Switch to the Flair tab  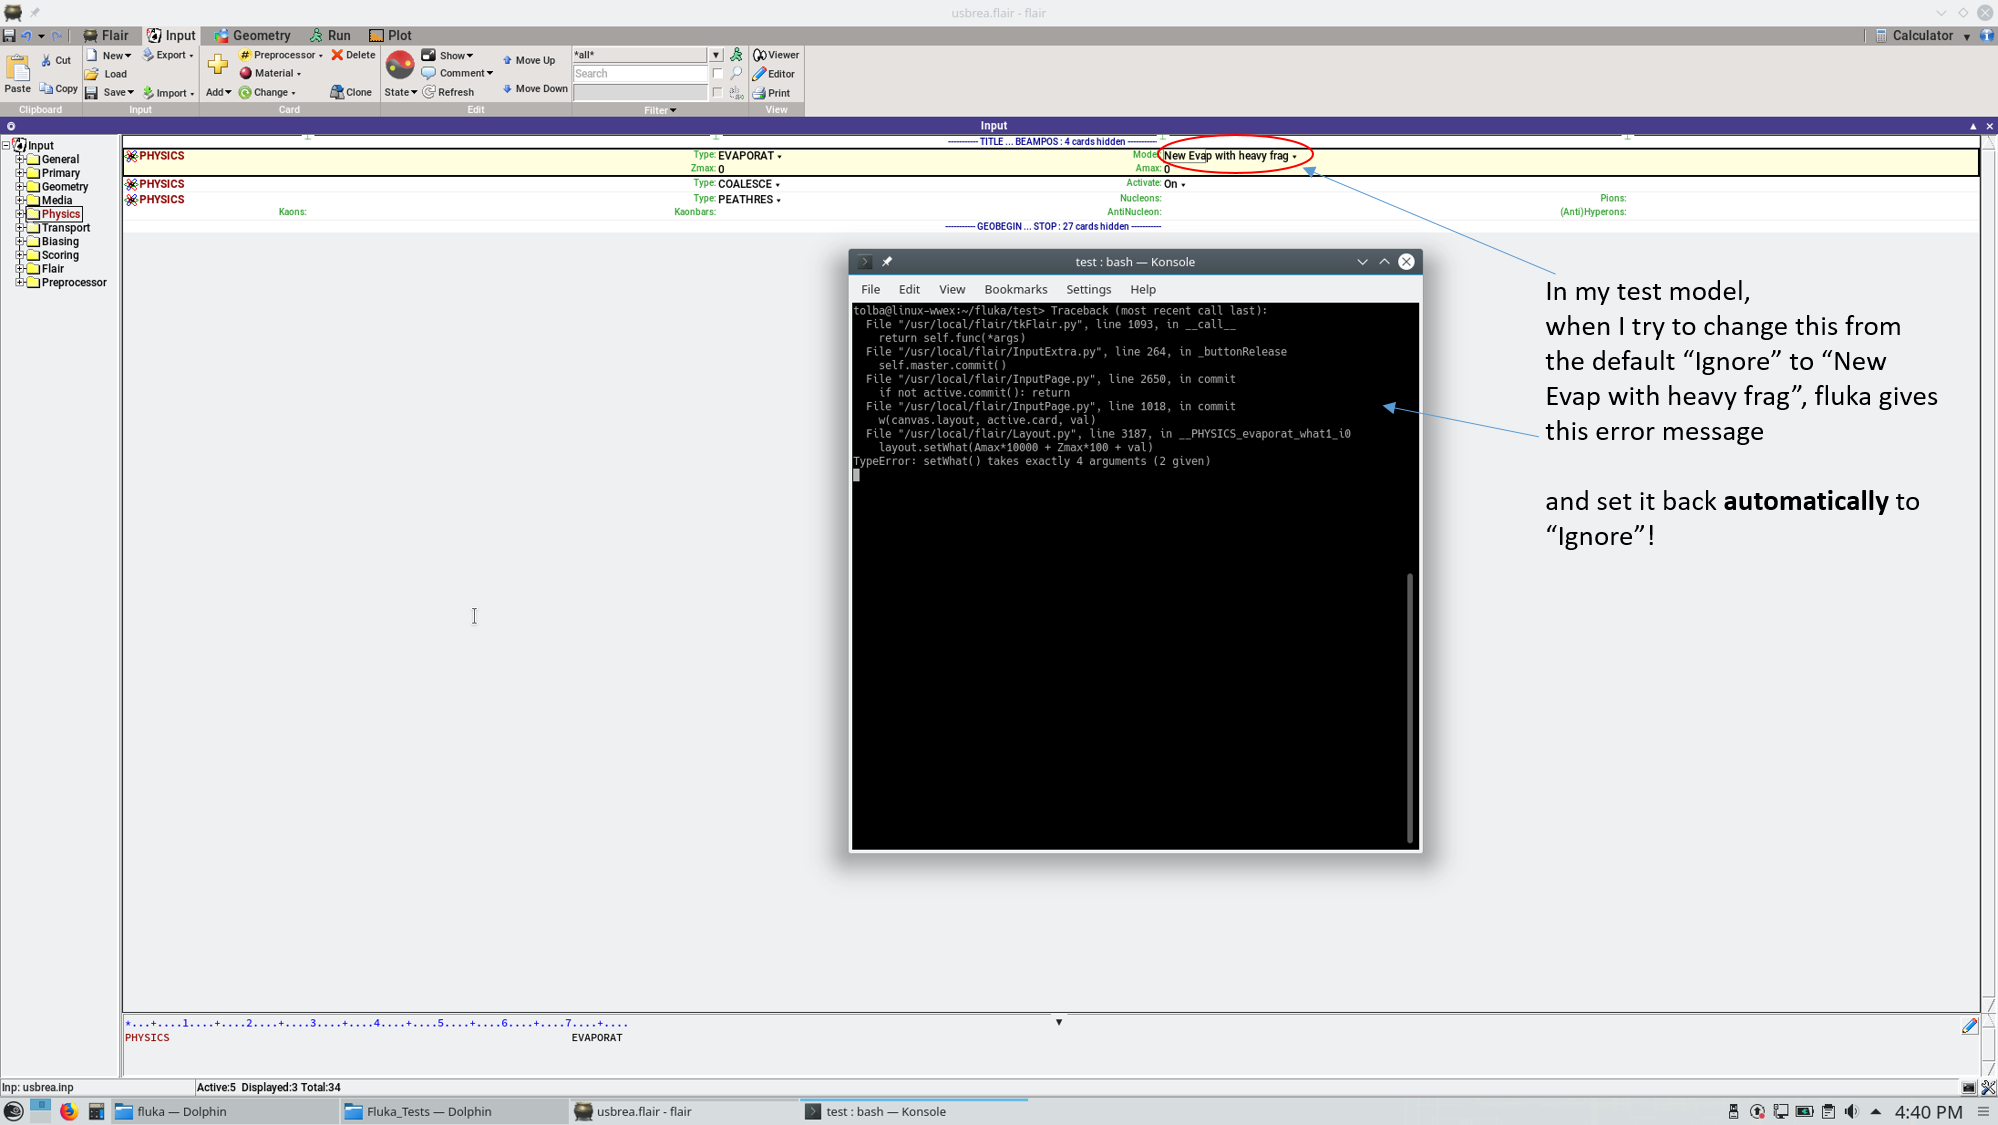105,35
